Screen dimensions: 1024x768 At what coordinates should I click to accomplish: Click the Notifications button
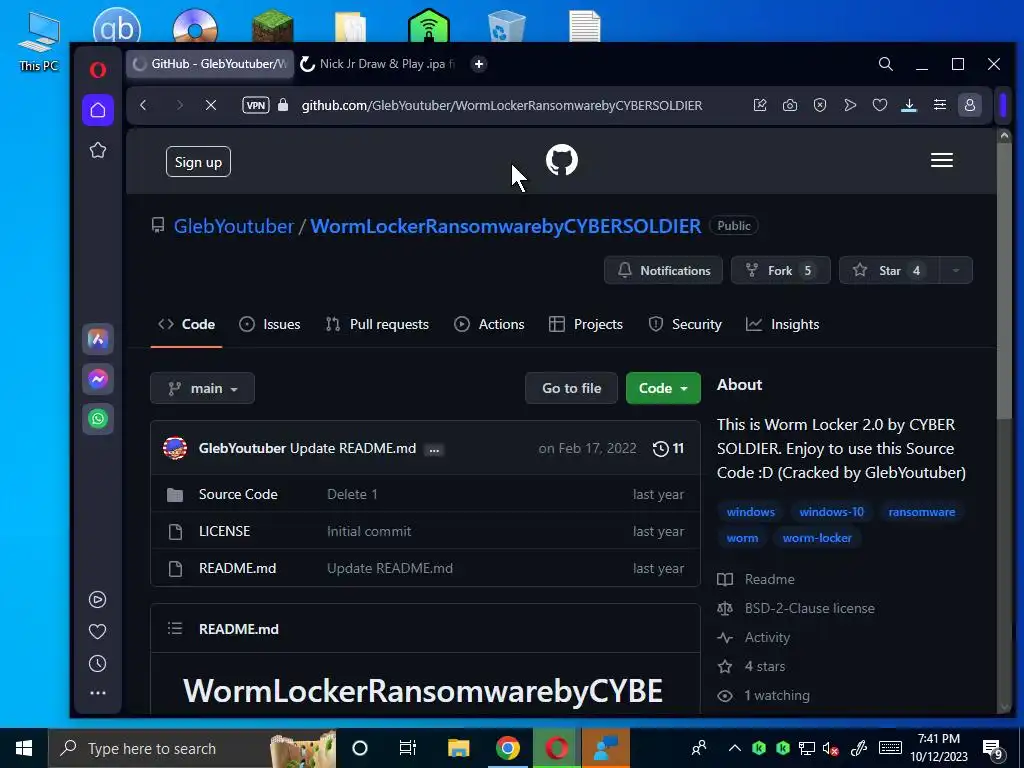pyautogui.click(x=663, y=270)
